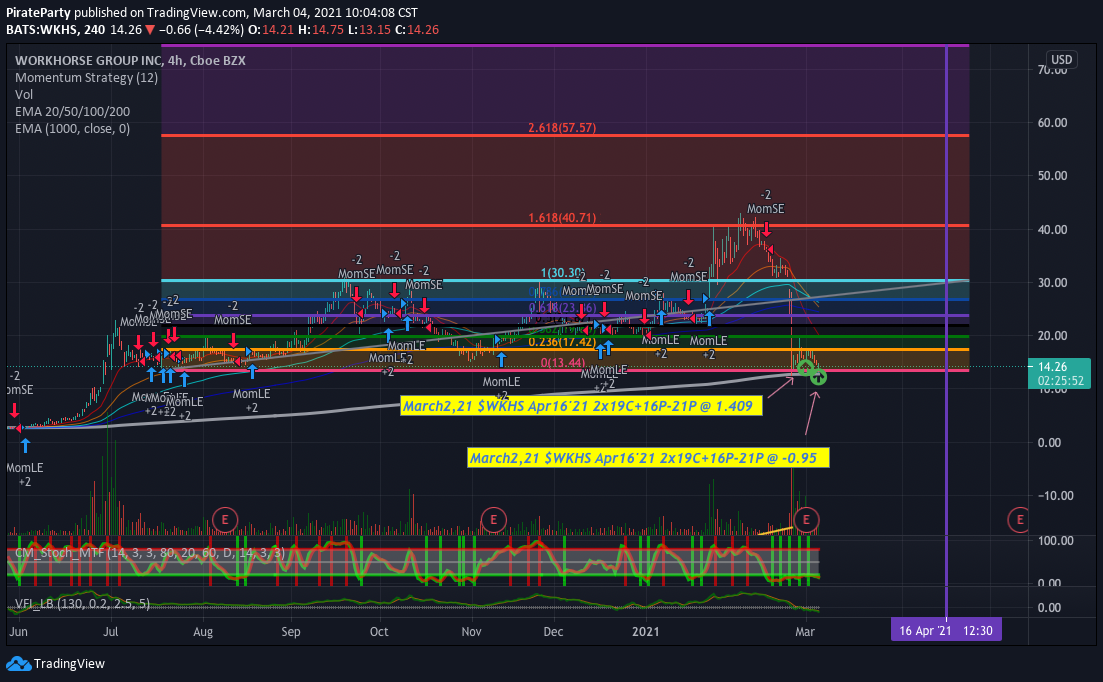Click the 16 Apr '21 12:30 date label
1103x682 pixels.
pyautogui.click(x=946, y=630)
